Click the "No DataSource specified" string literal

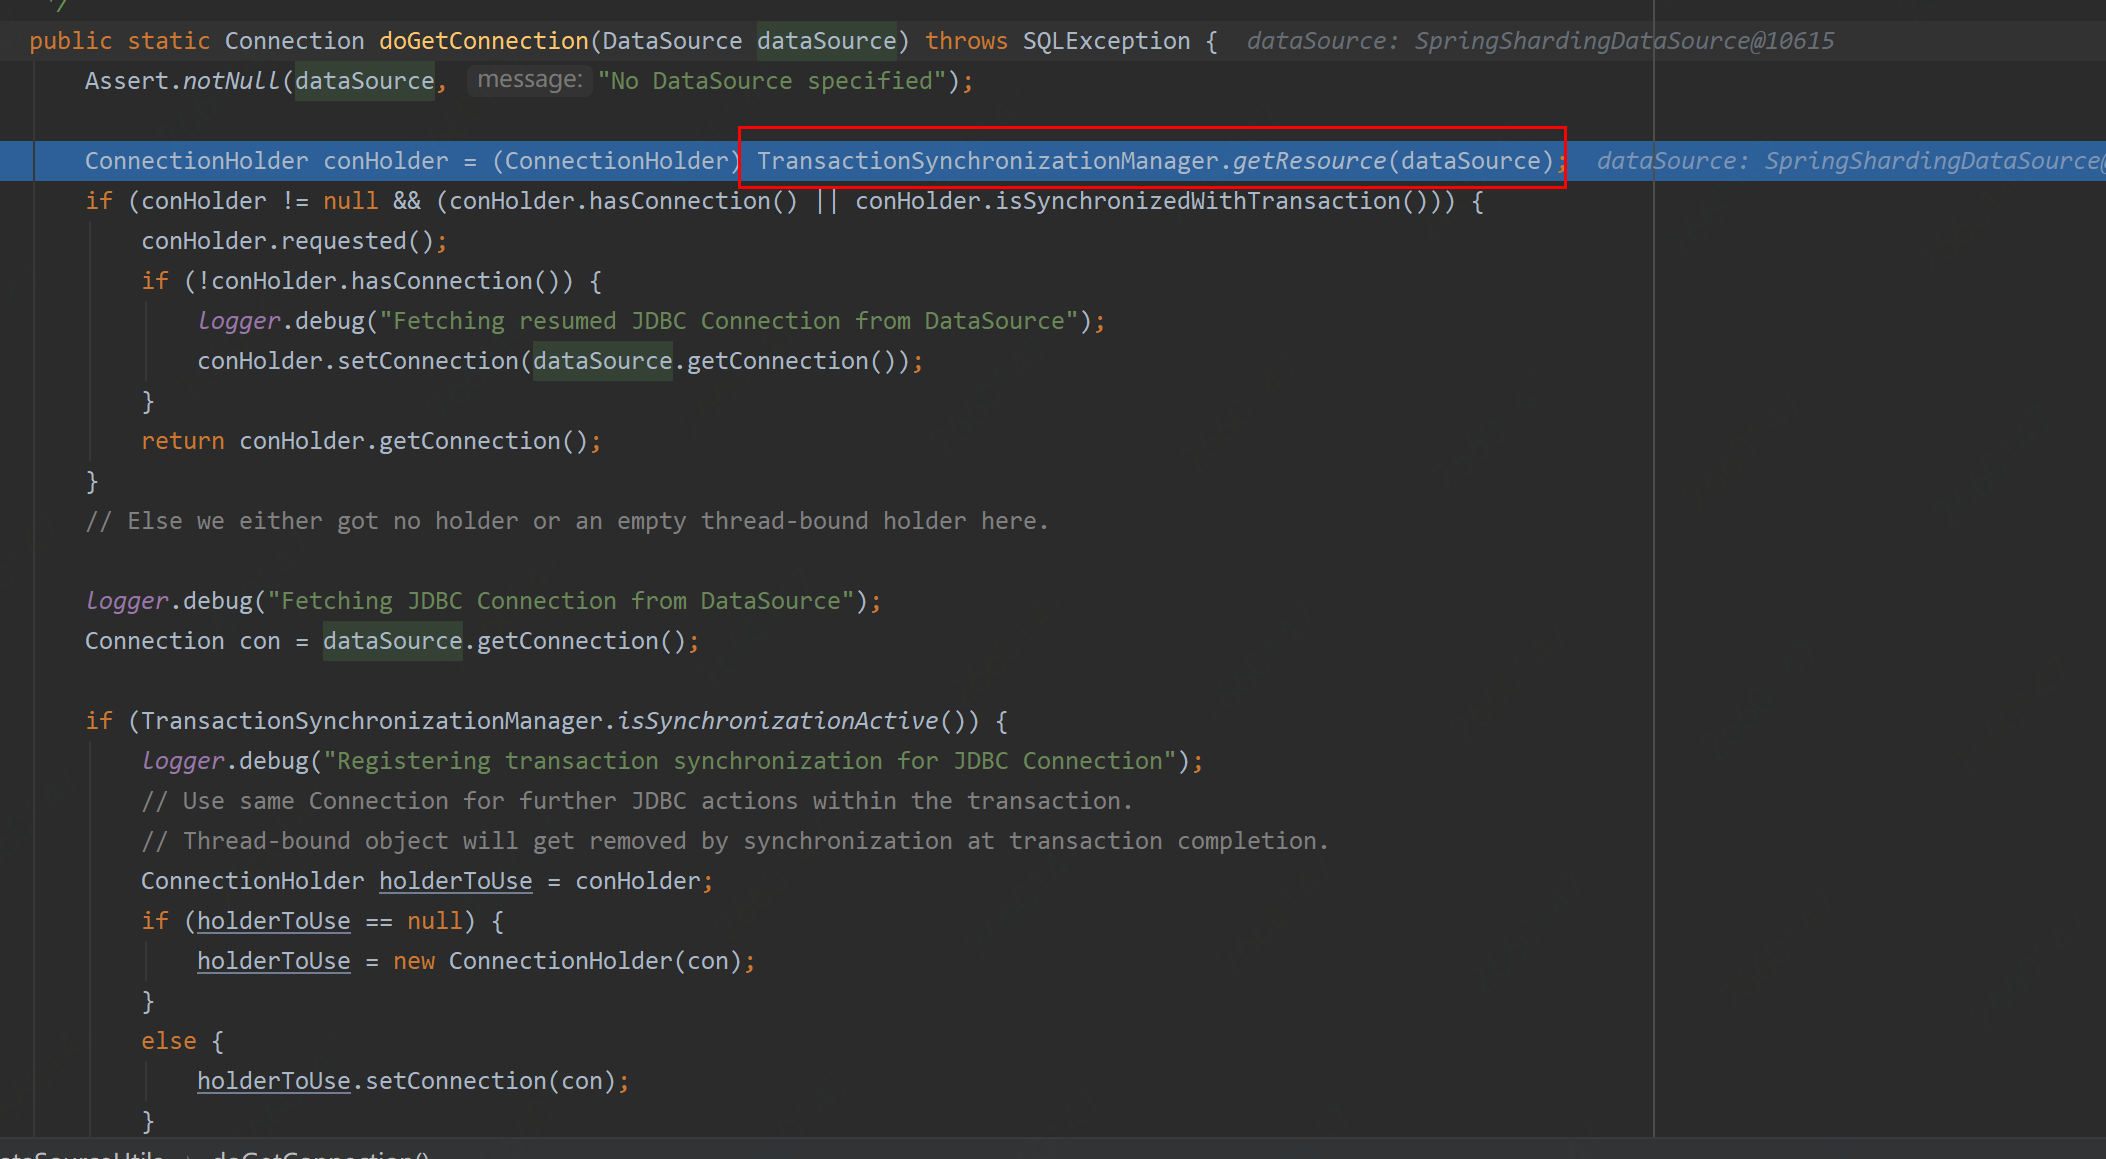click(771, 81)
